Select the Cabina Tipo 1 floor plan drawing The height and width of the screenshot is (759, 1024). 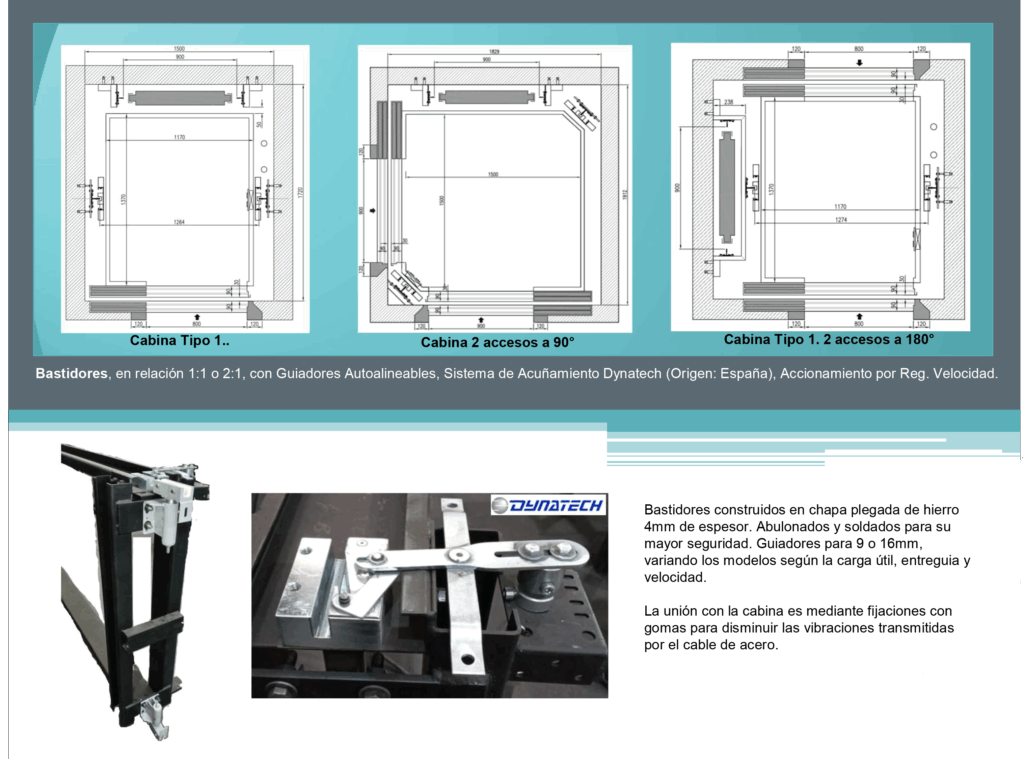(180, 188)
